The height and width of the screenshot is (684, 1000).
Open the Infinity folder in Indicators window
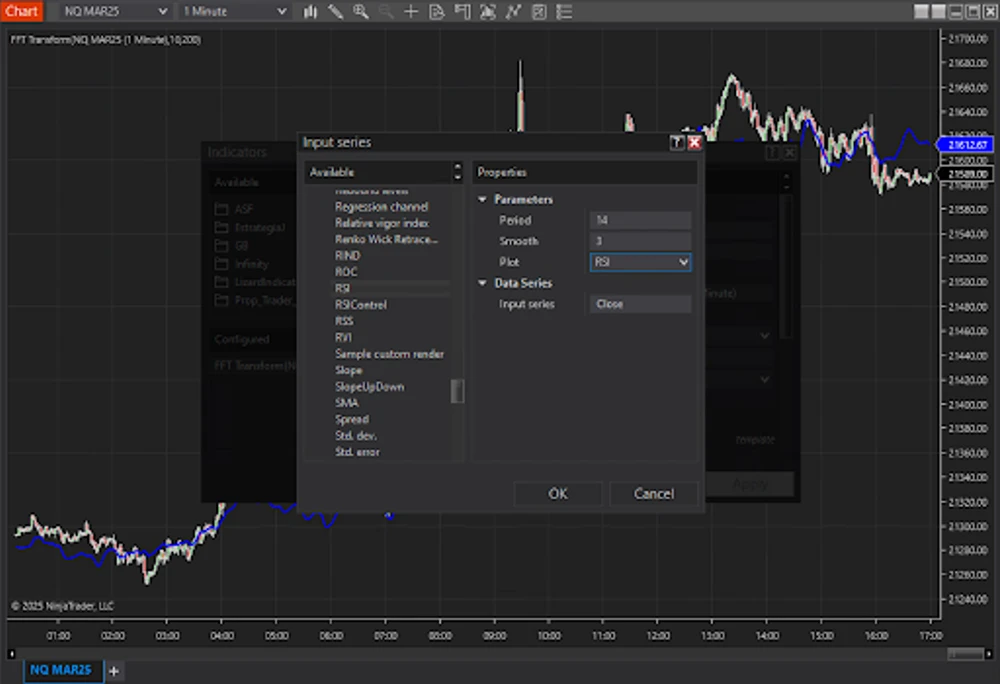[242, 264]
